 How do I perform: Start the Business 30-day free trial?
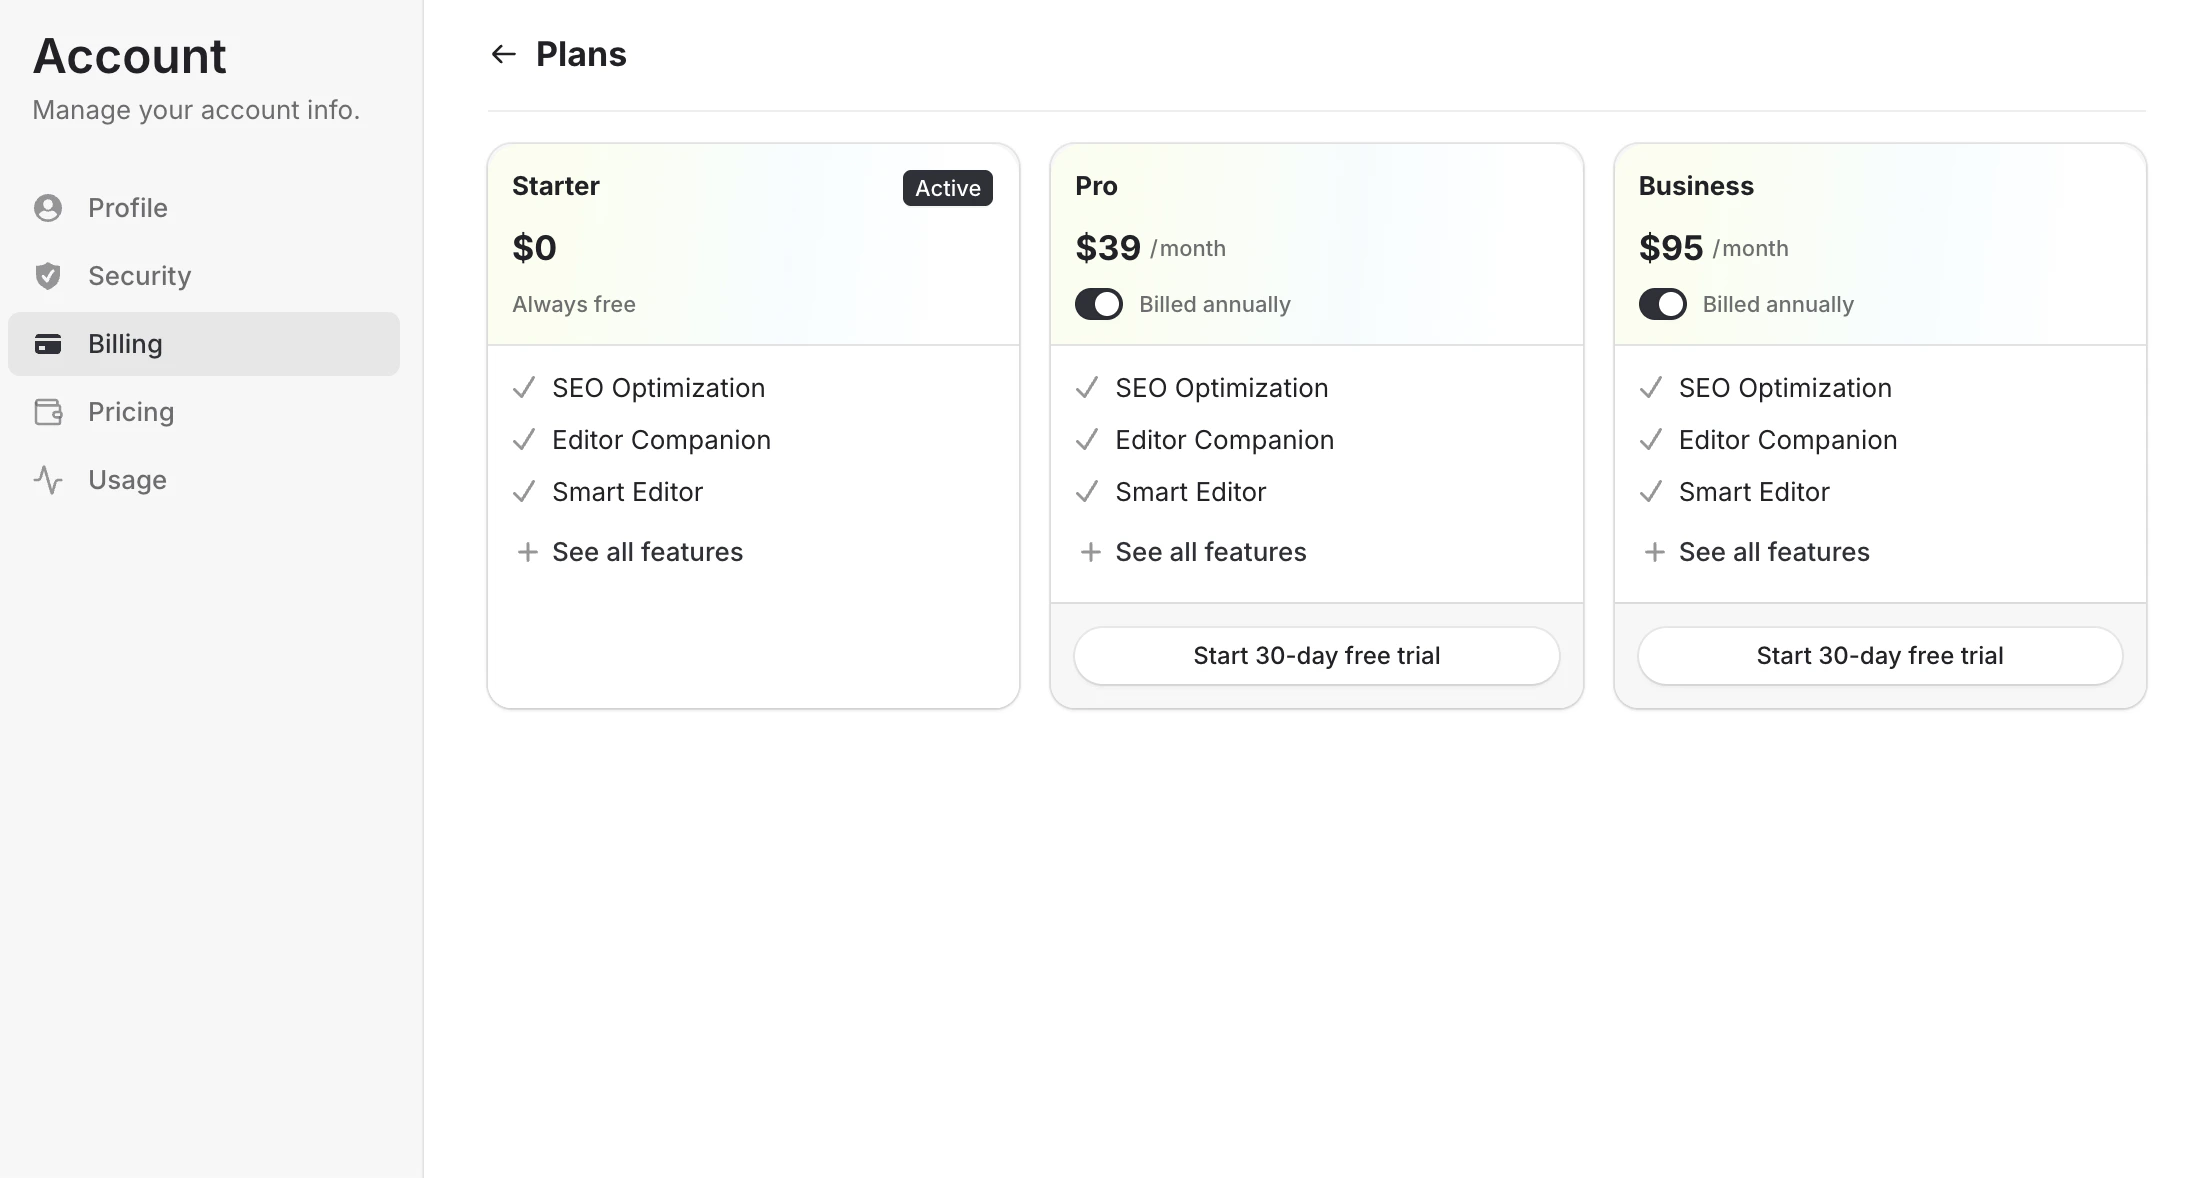pyautogui.click(x=1879, y=656)
